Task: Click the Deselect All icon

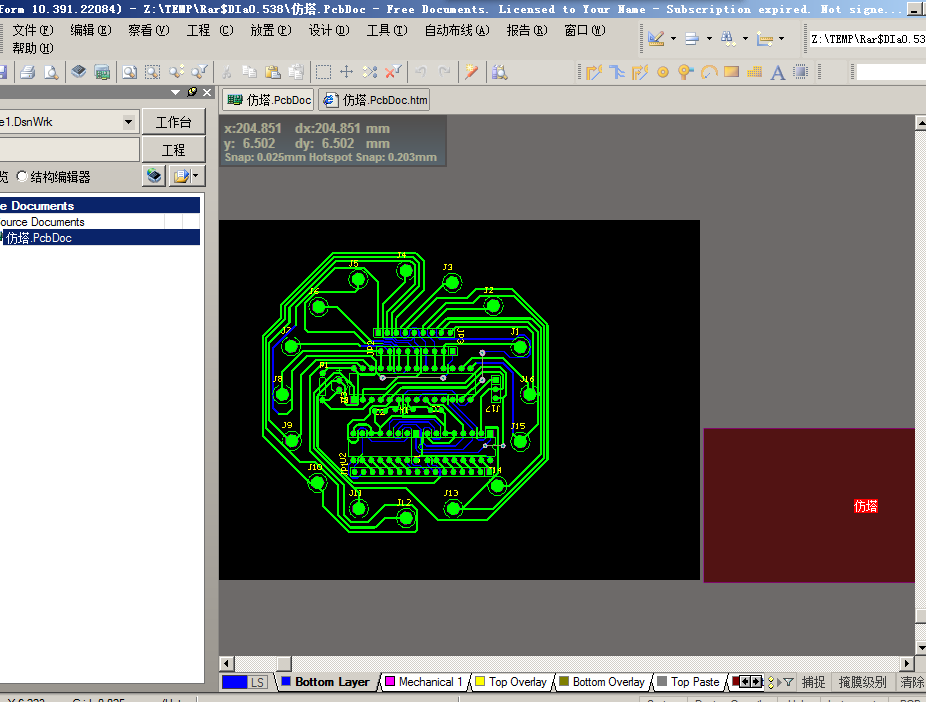Action: 370,72
